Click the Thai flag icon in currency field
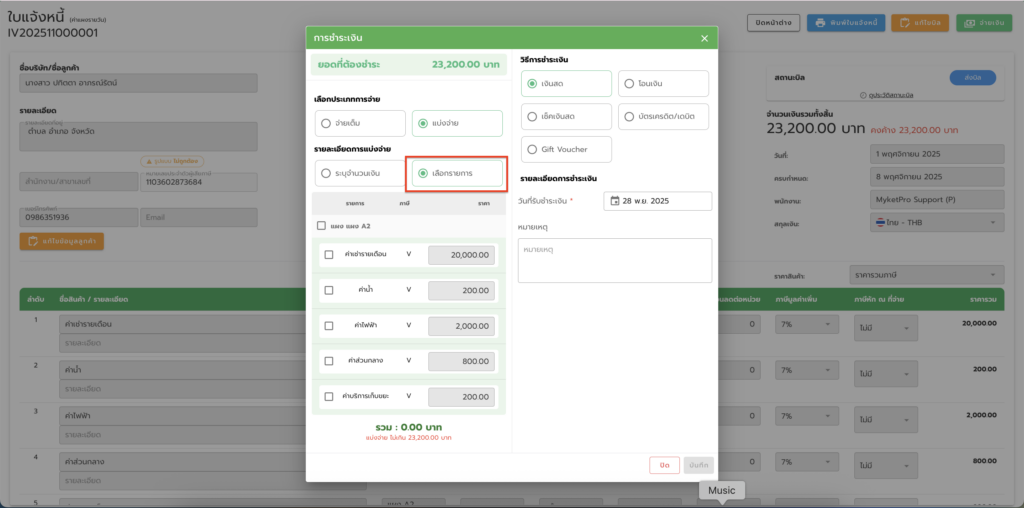Image resolution: width=1024 pixels, height=508 pixels. [879, 221]
